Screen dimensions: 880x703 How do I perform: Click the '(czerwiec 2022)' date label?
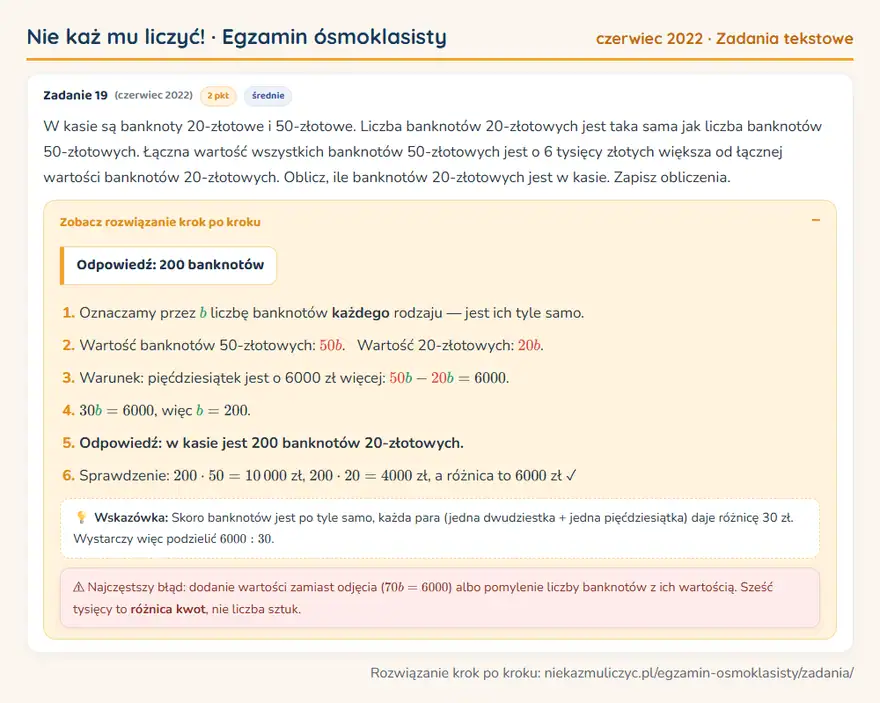coord(153,95)
